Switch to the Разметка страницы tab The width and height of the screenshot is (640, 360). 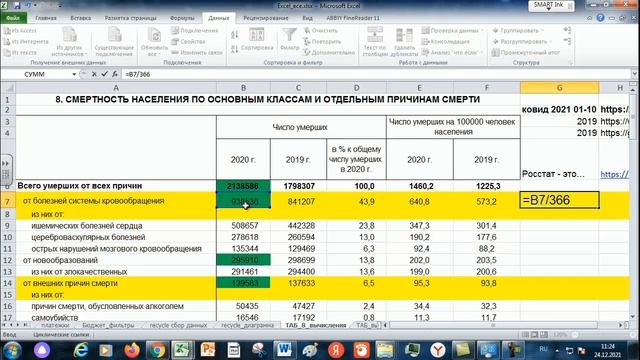[131, 18]
